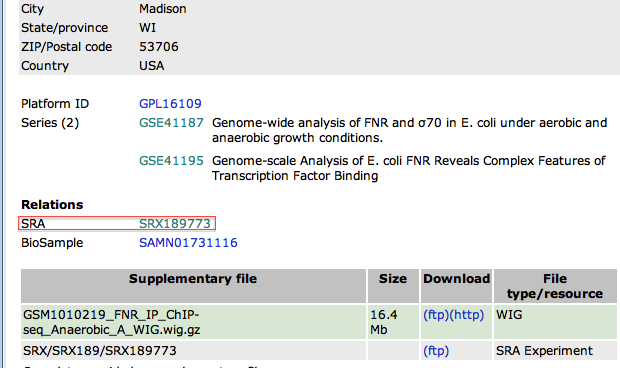Image resolution: width=620 pixels, height=368 pixels.
Task: Open BioSample SAMN01731116 link
Action: (x=188, y=243)
